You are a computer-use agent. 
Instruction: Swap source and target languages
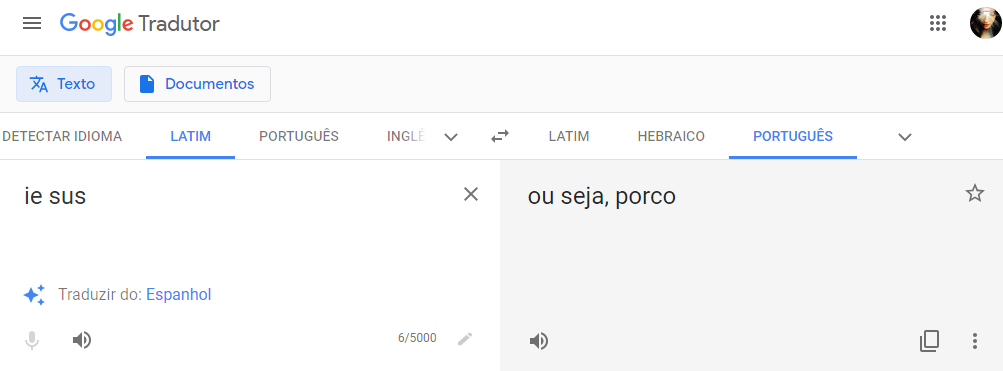[x=500, y=136]
